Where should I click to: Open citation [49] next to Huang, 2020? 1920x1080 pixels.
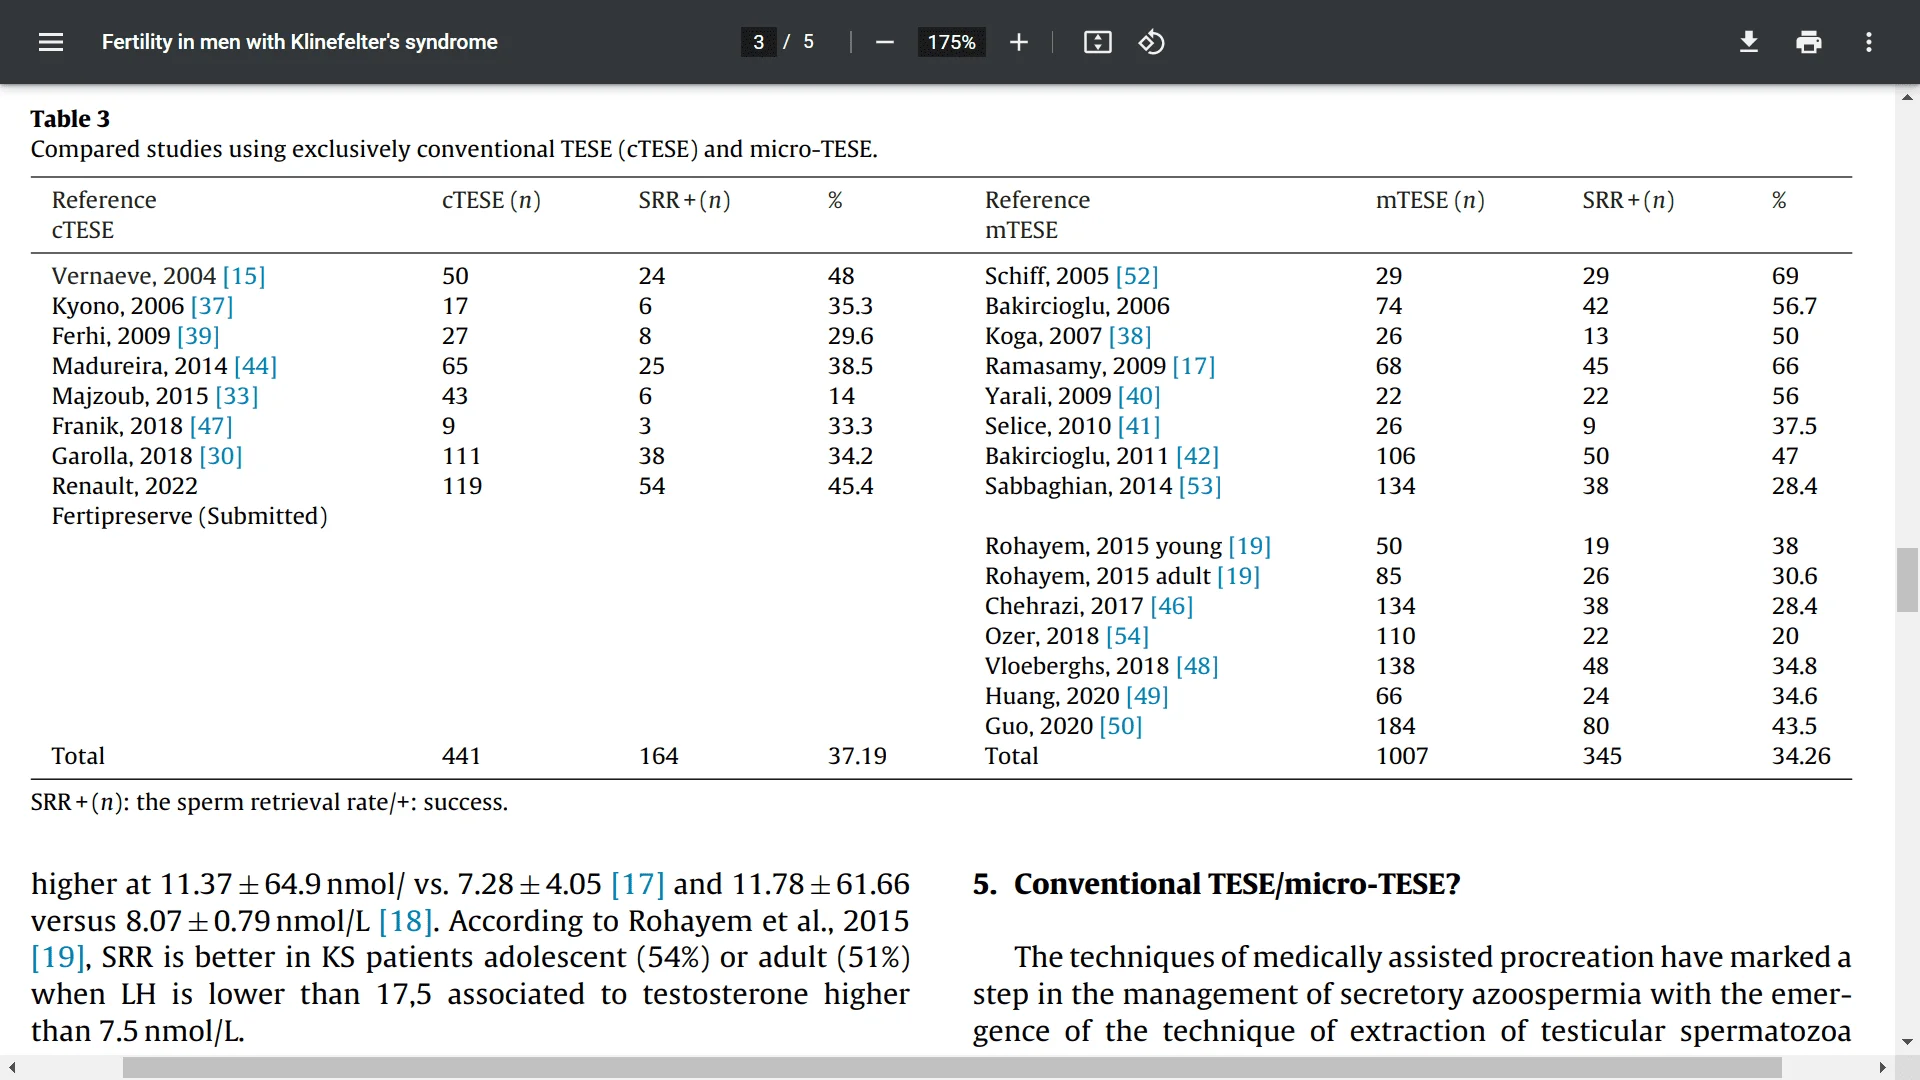pos(1147,696)
